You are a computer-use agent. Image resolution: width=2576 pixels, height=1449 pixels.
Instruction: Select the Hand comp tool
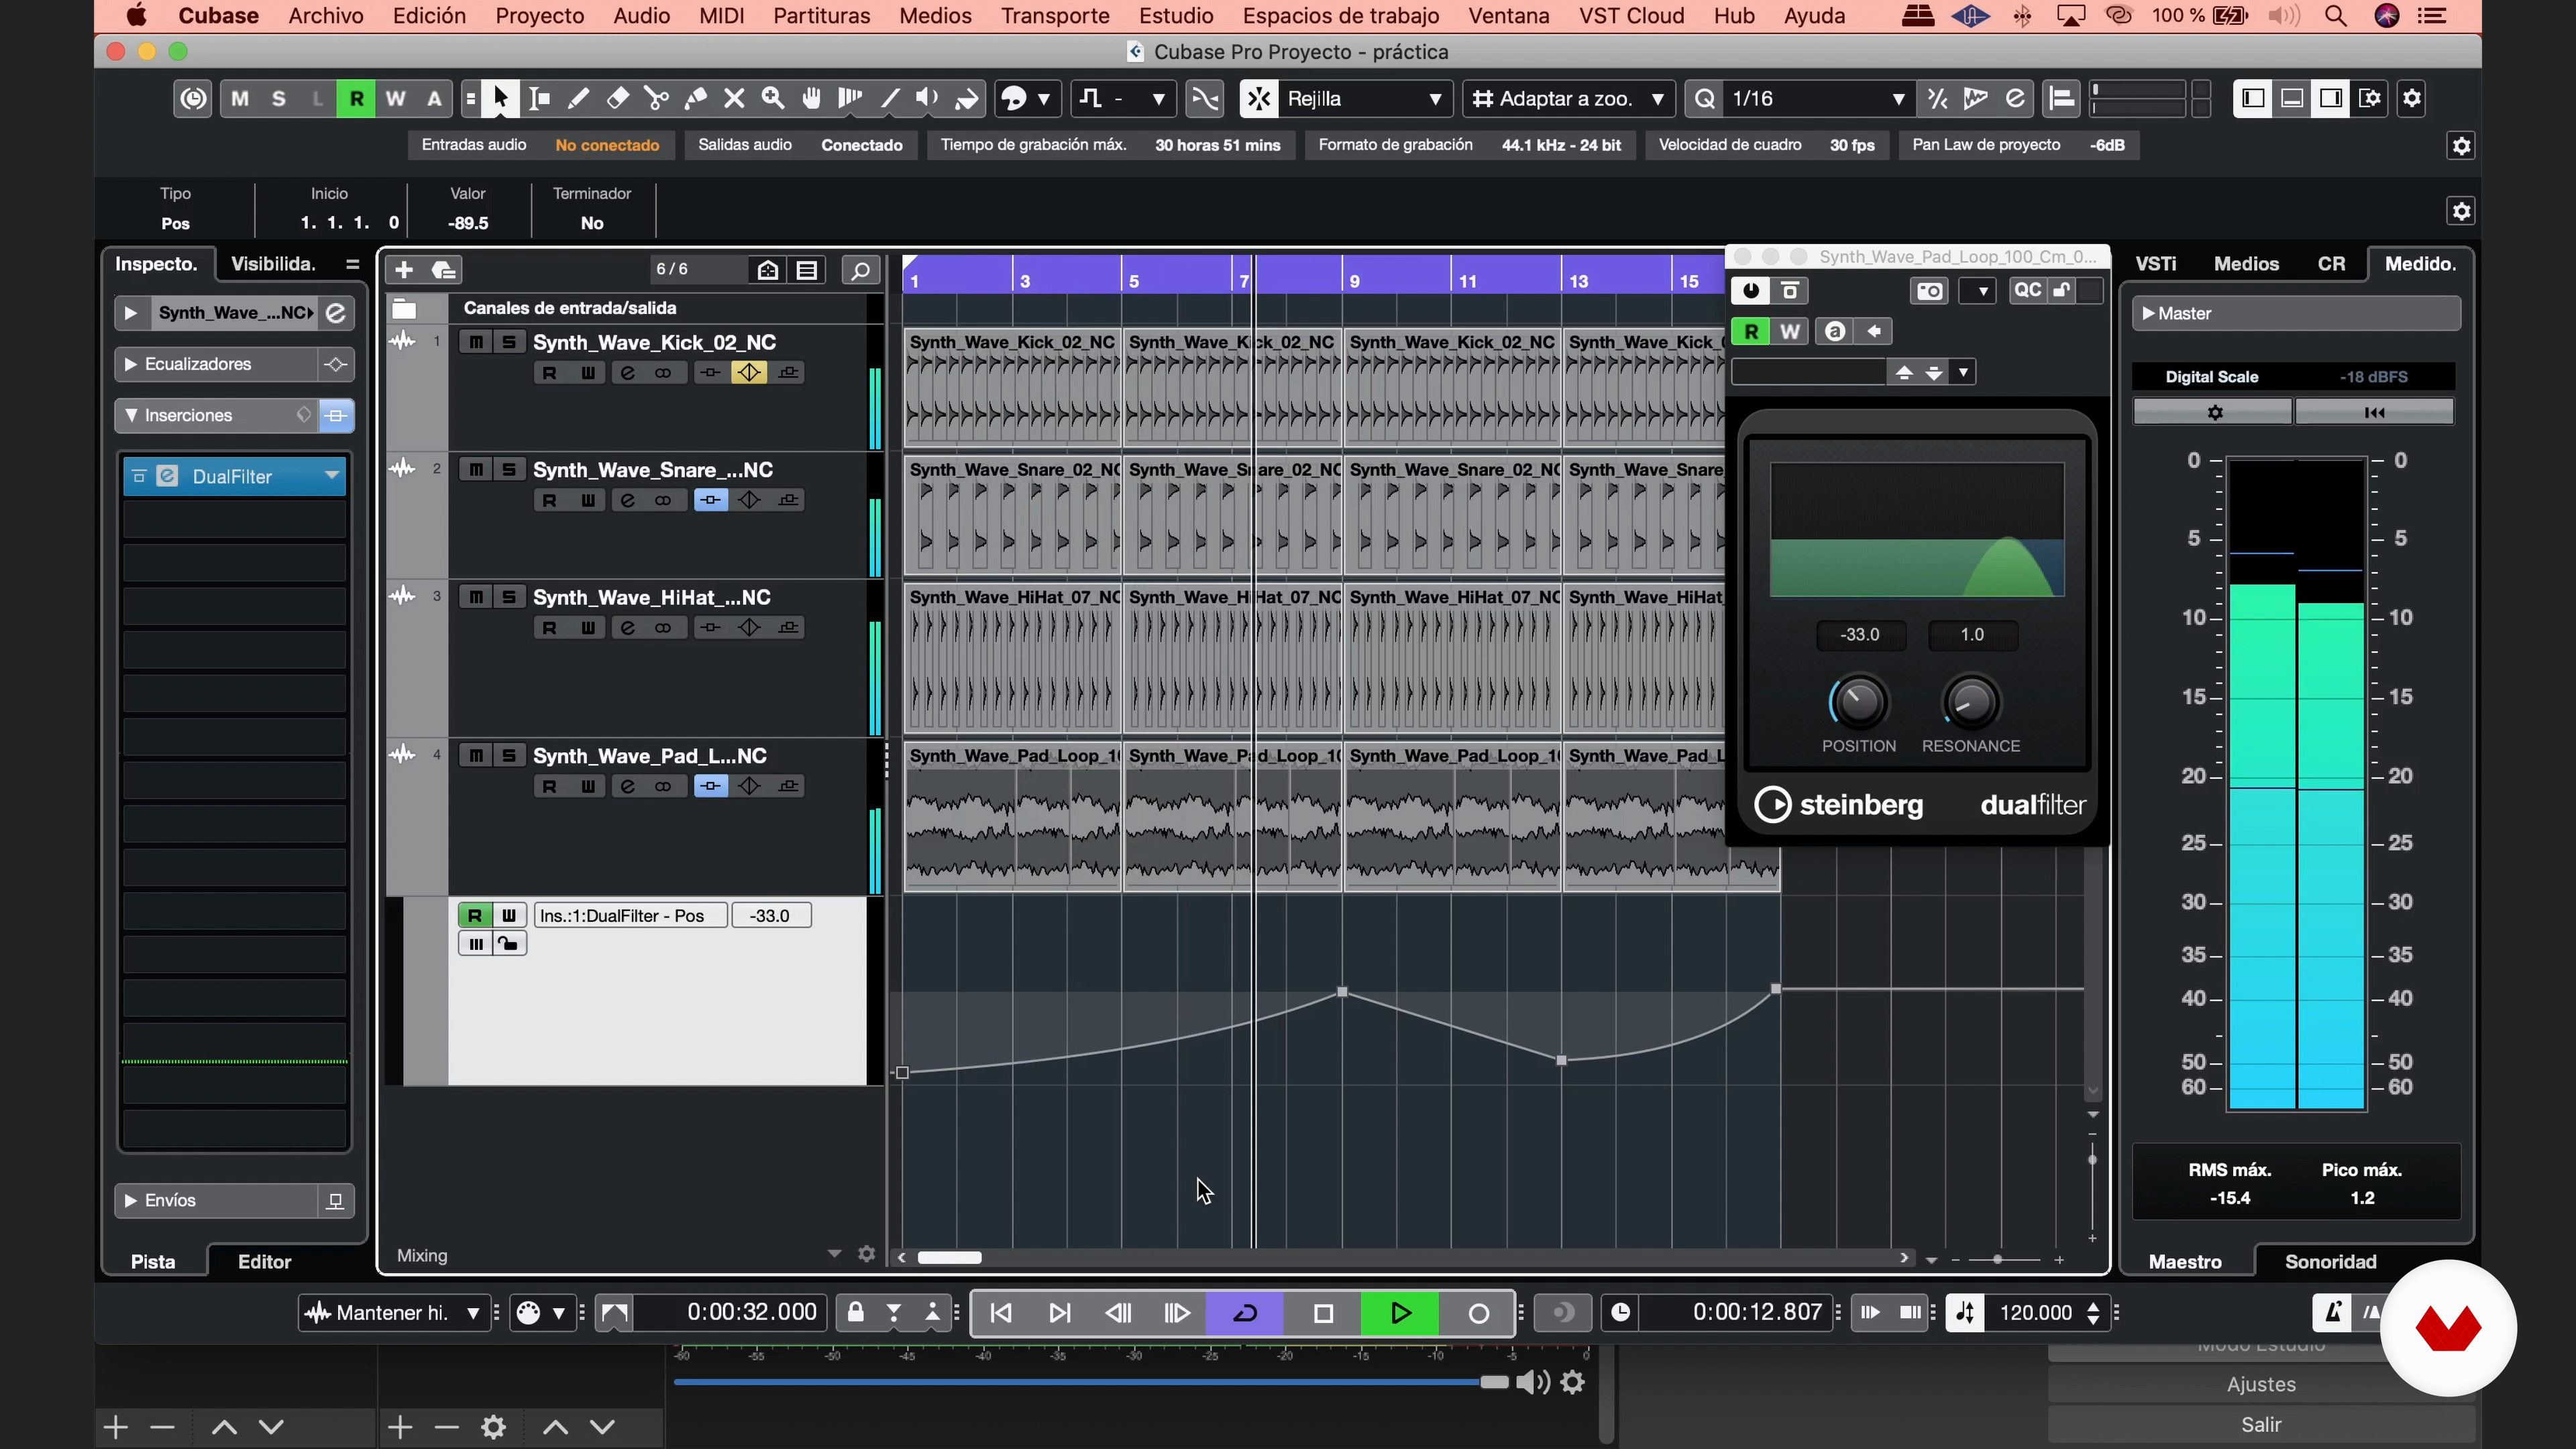pyautogui.click(x=812, y=98)
